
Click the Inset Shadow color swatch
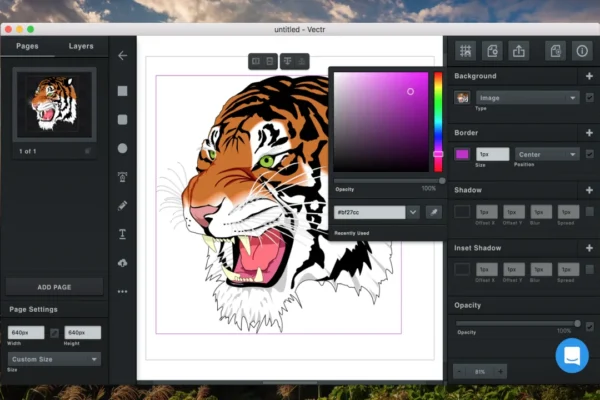click(462, 269)
